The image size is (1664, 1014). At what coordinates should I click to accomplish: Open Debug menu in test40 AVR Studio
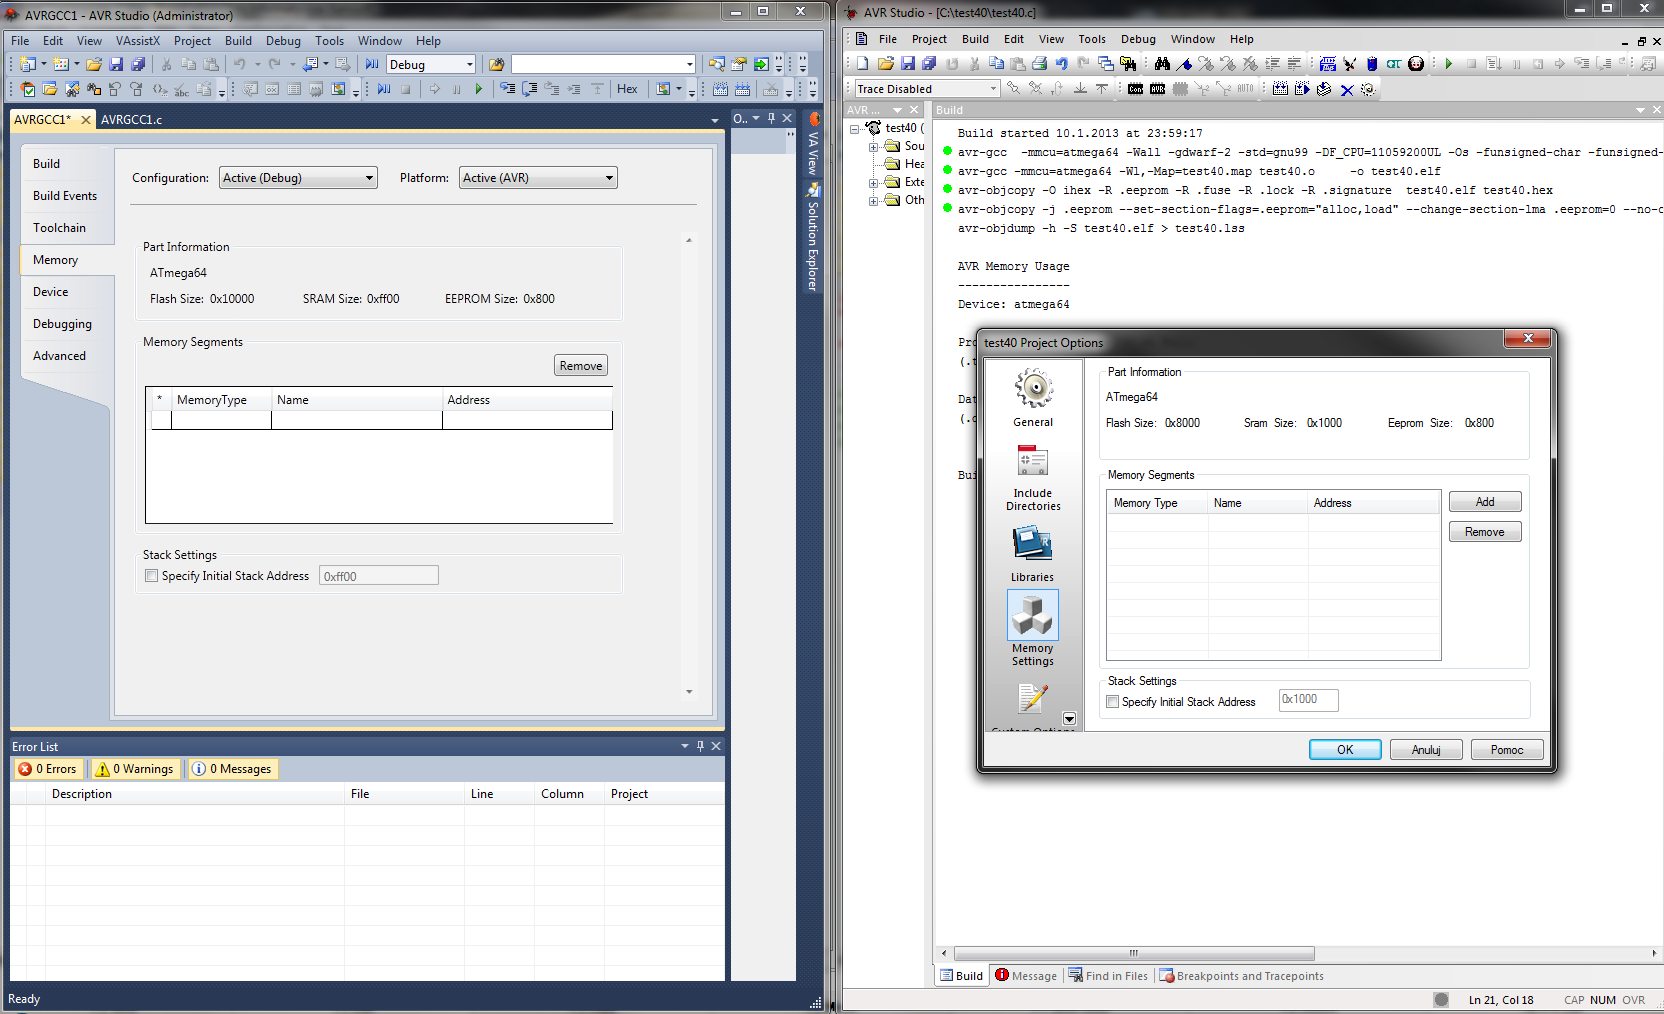(1138, 39)
